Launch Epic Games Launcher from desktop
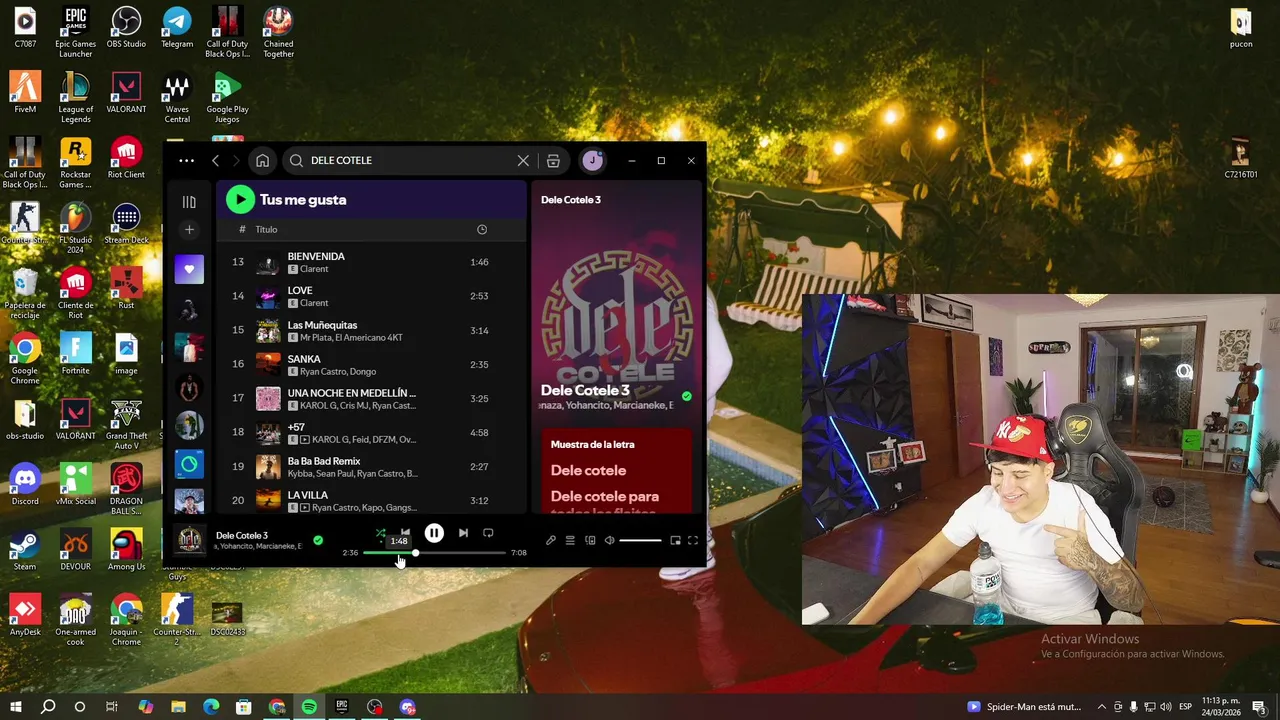The width and height of the screenshot is (1280, 720). (76, 32)
